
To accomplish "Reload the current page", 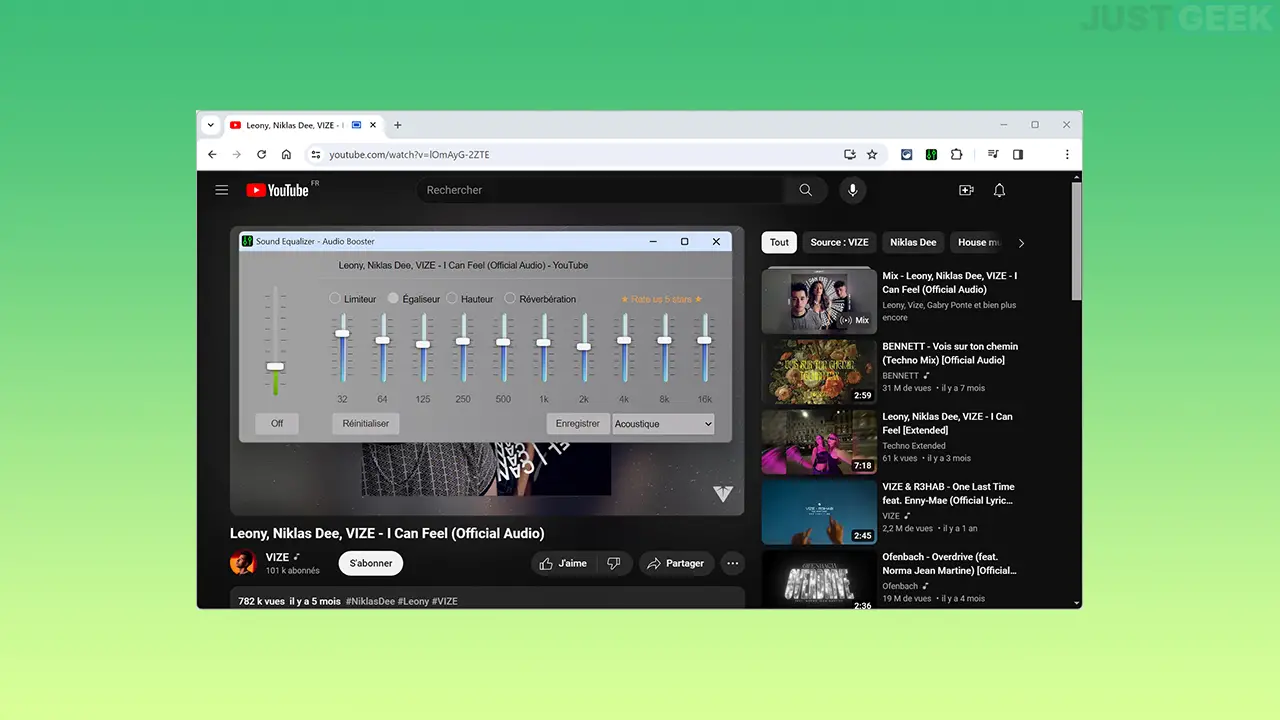I will point(262,155).
